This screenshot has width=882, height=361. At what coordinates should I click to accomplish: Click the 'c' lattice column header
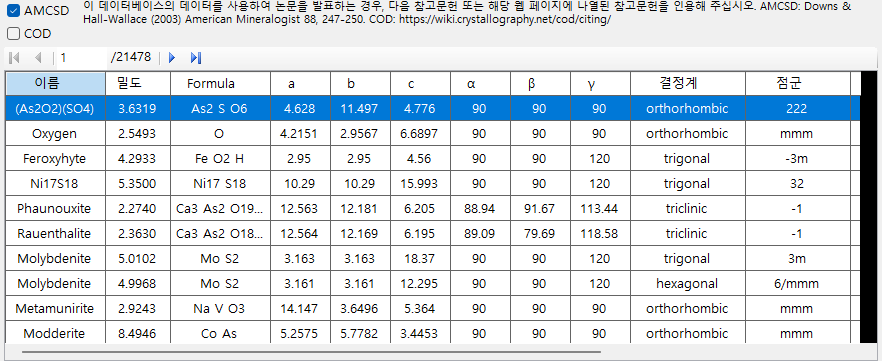pos(421,84)
